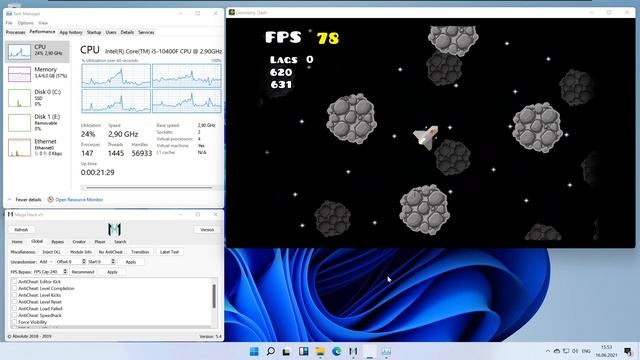Click the tray volume icon
This screenshot has height=360, width=640.
pyautogui.click(x=575, y=351)
